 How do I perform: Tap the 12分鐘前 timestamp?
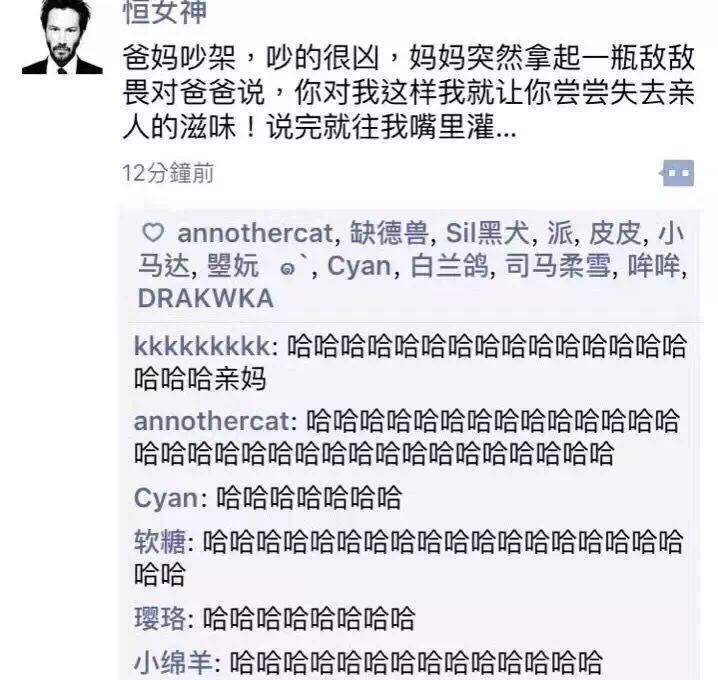168,173
